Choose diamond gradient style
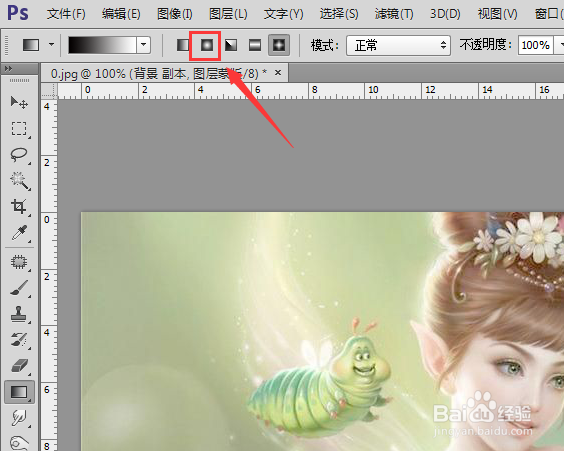This screenshot has height=451, width=564. pyautogui.click(x=279, y=45)
